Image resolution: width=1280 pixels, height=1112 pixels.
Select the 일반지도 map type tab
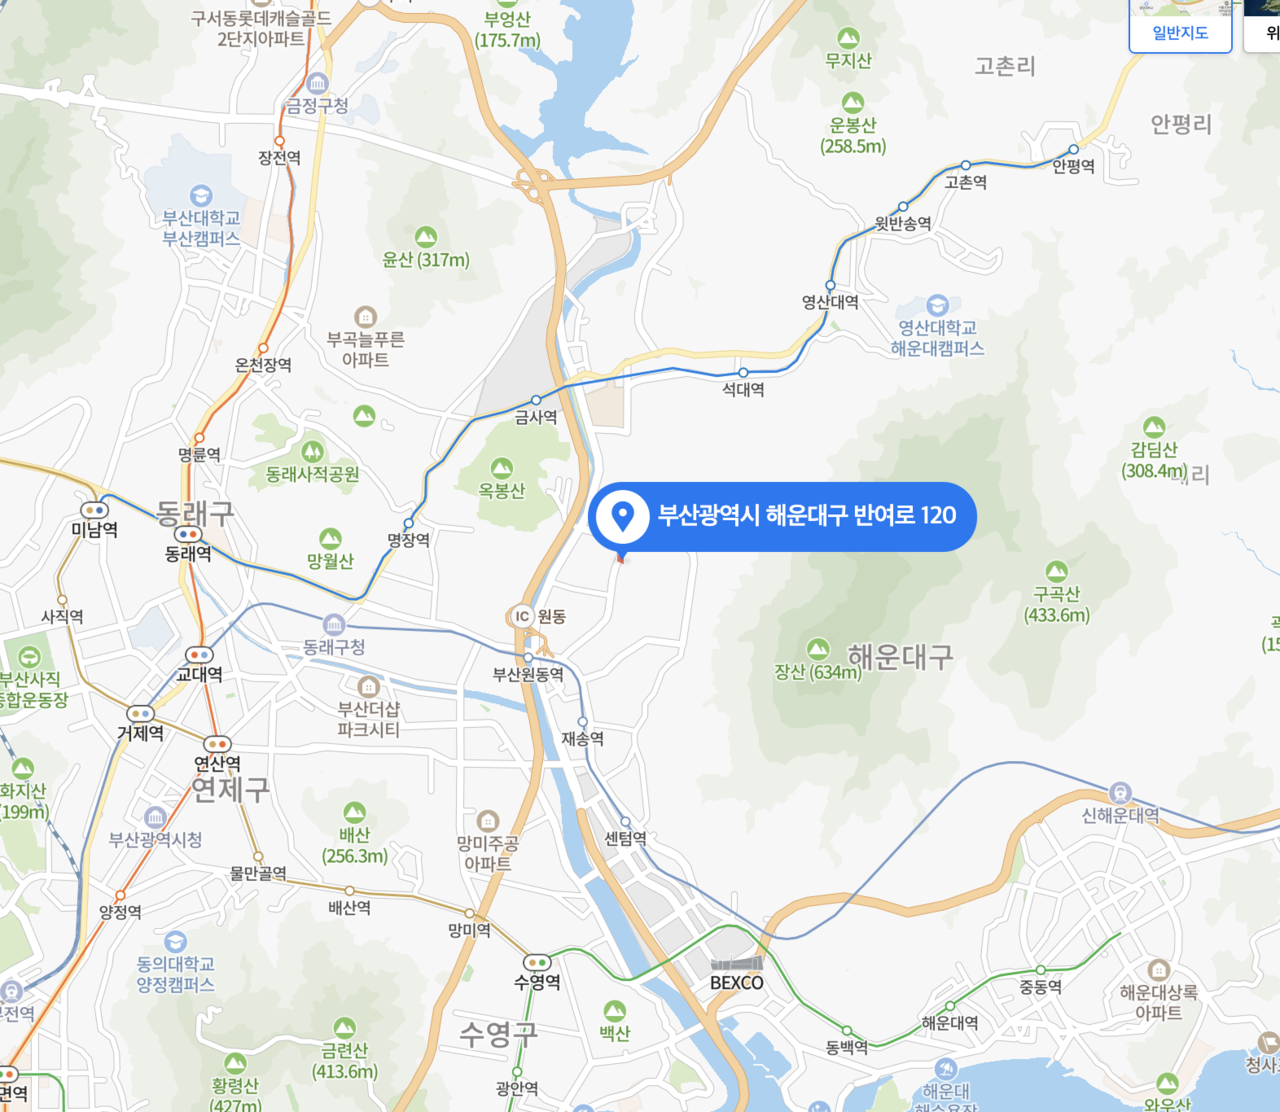point(1180,30)
